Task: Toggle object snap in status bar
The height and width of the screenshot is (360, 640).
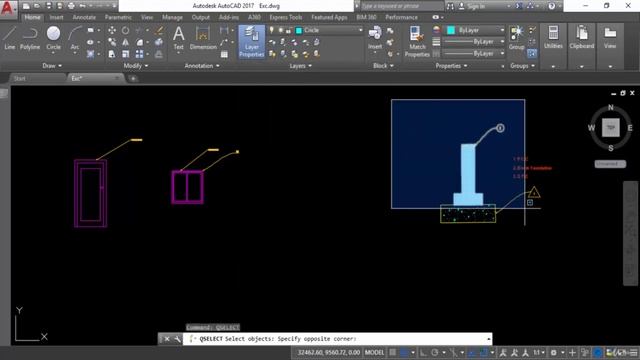Action: pos(484,352)
